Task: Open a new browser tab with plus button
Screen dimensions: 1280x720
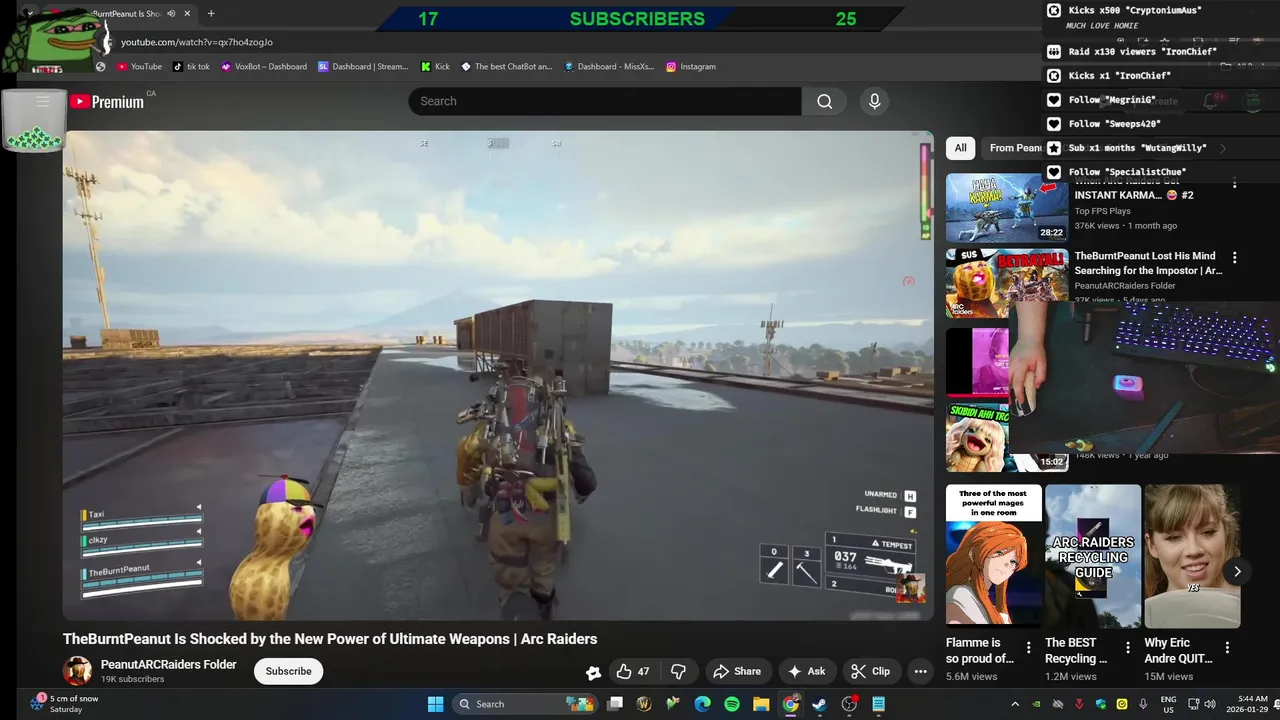Action: [x=211, y=14]
